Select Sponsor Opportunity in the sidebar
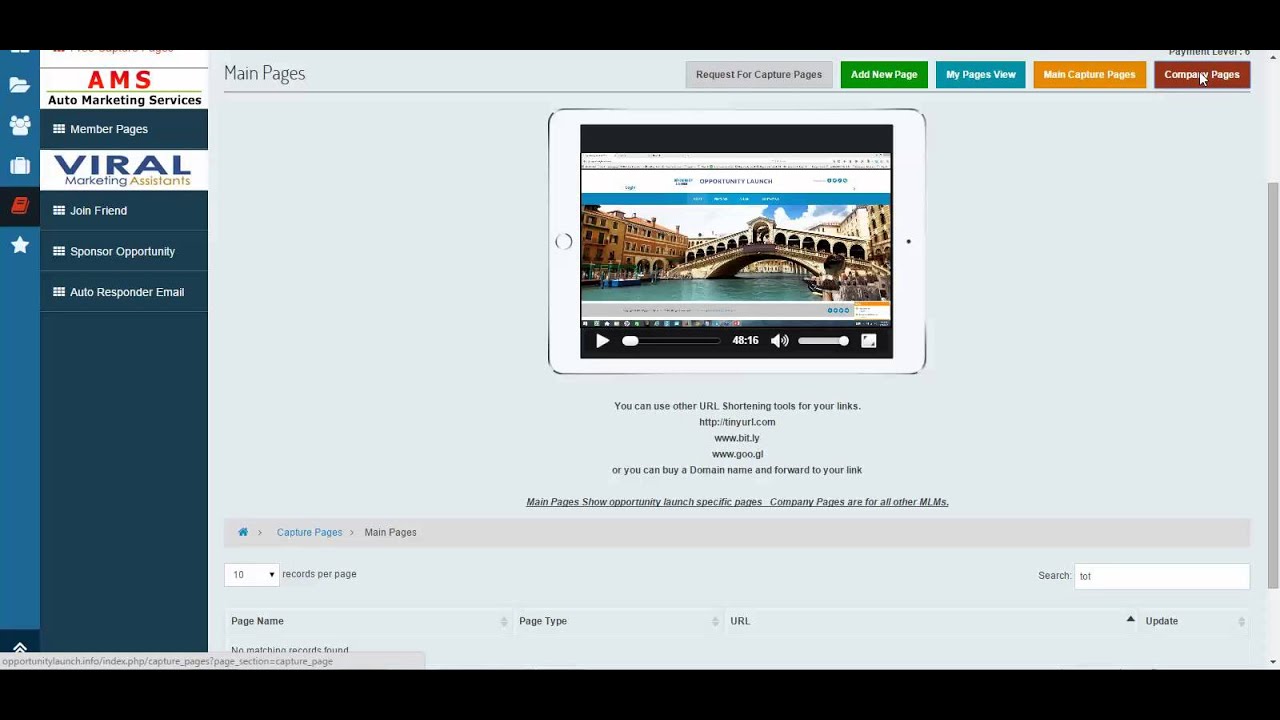 tap(124, 251)
